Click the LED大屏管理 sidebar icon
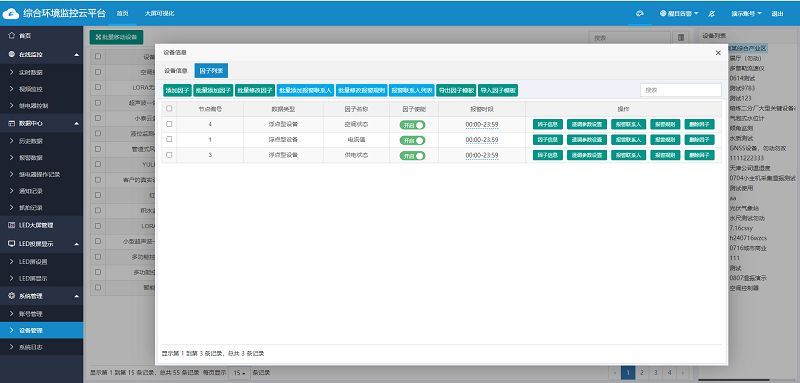Image resolution: width=800 pixels, height=383 pixels. [12, 225]
